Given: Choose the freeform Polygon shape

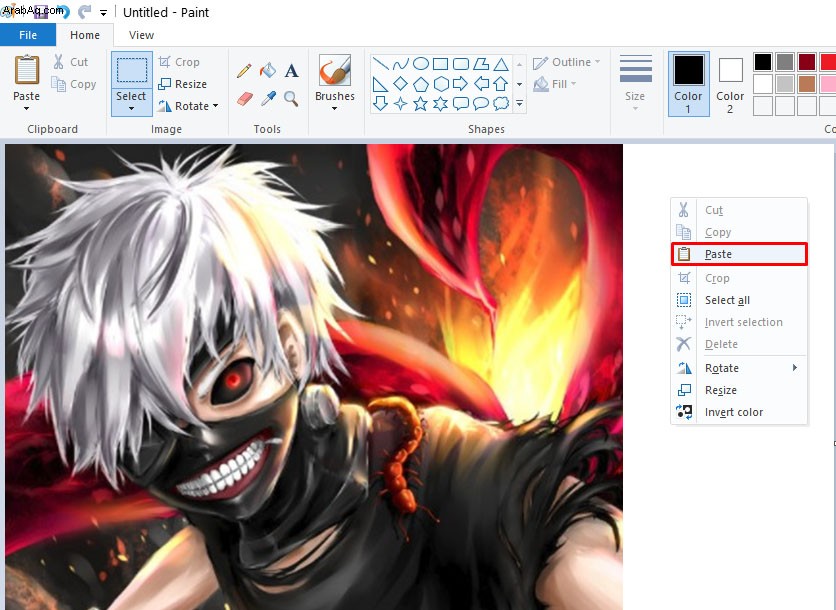Looking at the screenshot, I should click(481, 64).
